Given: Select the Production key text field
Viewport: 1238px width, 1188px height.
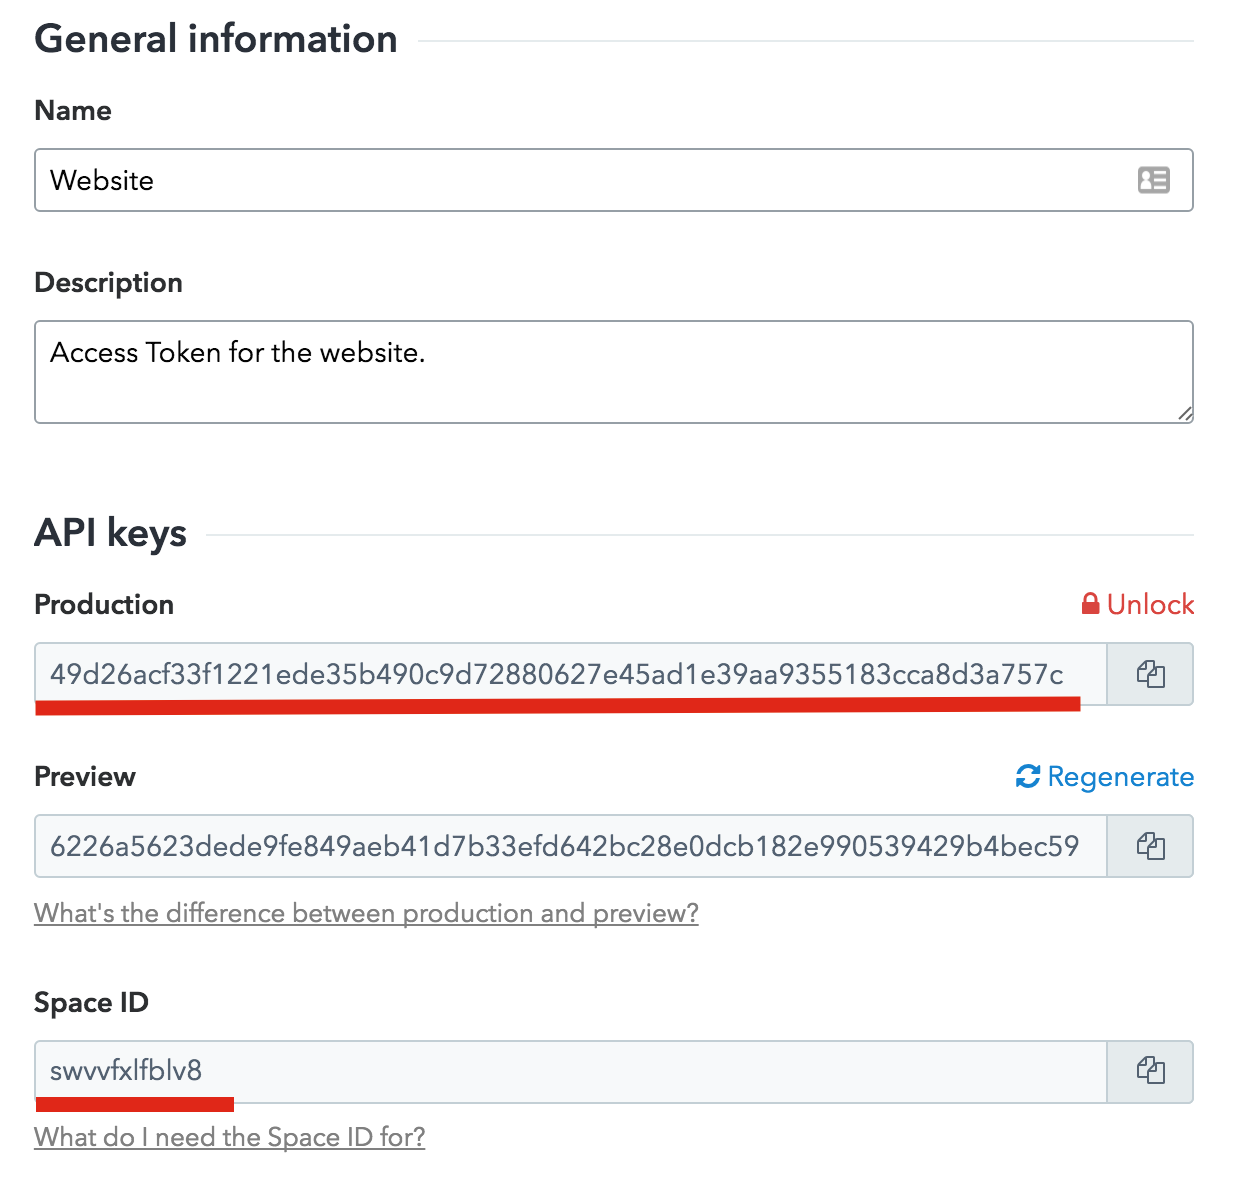Looking at the screenshot, I should click(571, 674).
